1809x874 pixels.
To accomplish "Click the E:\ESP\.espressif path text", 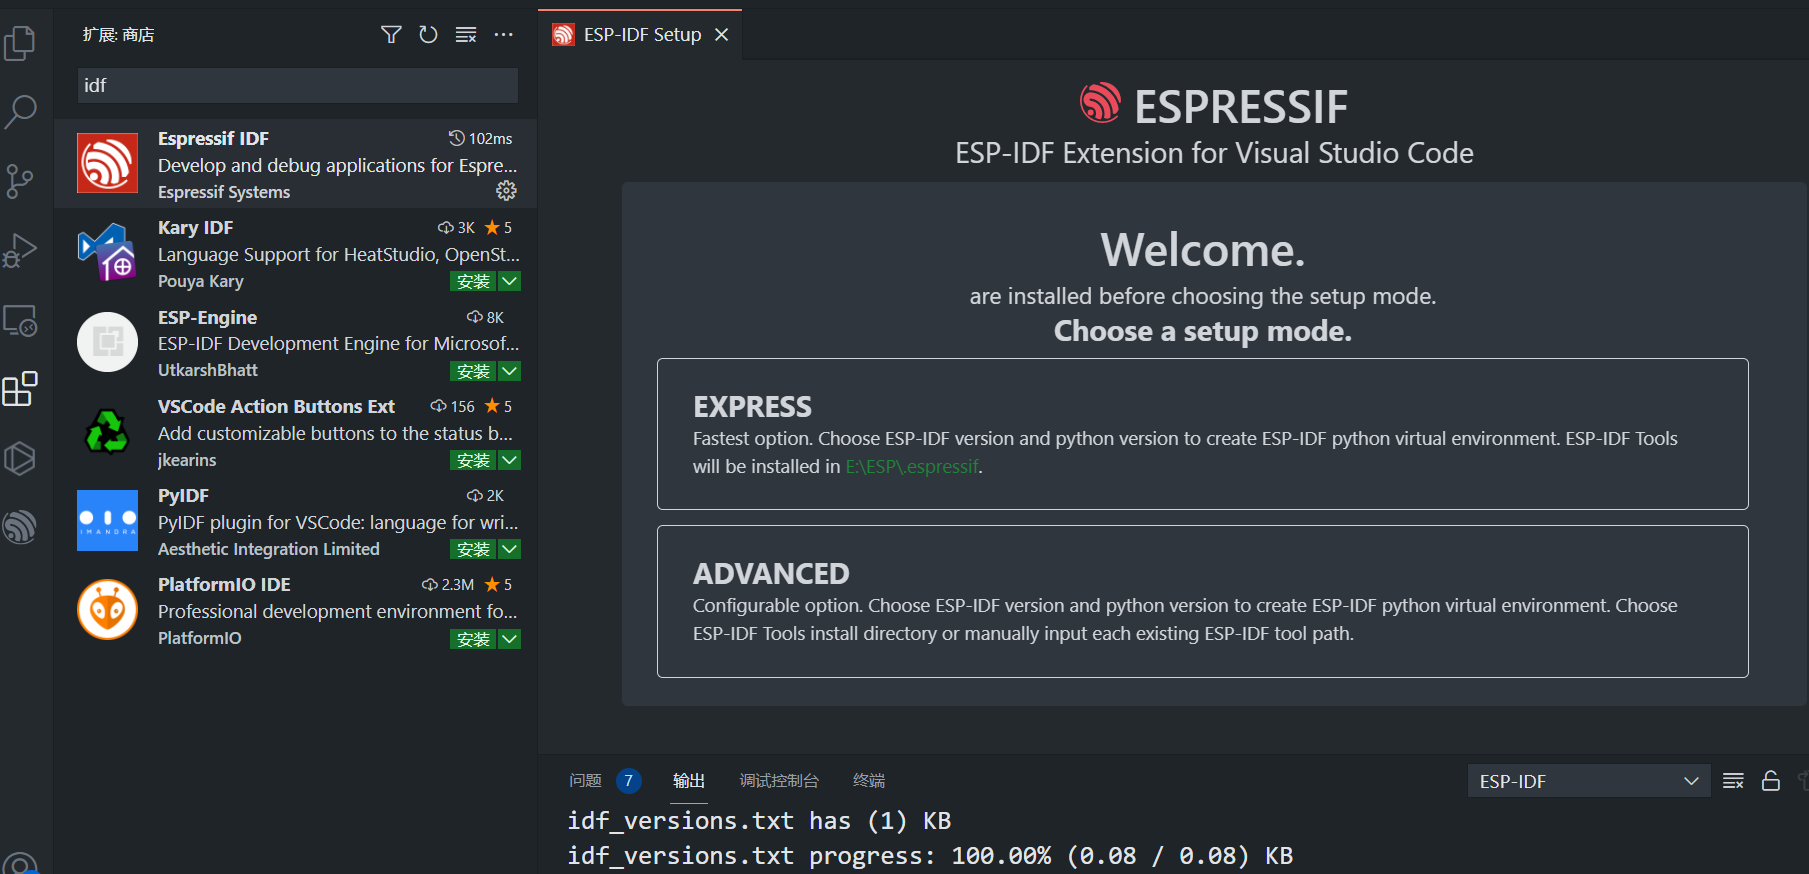I will pyautogui.click(x=912, y=467).
